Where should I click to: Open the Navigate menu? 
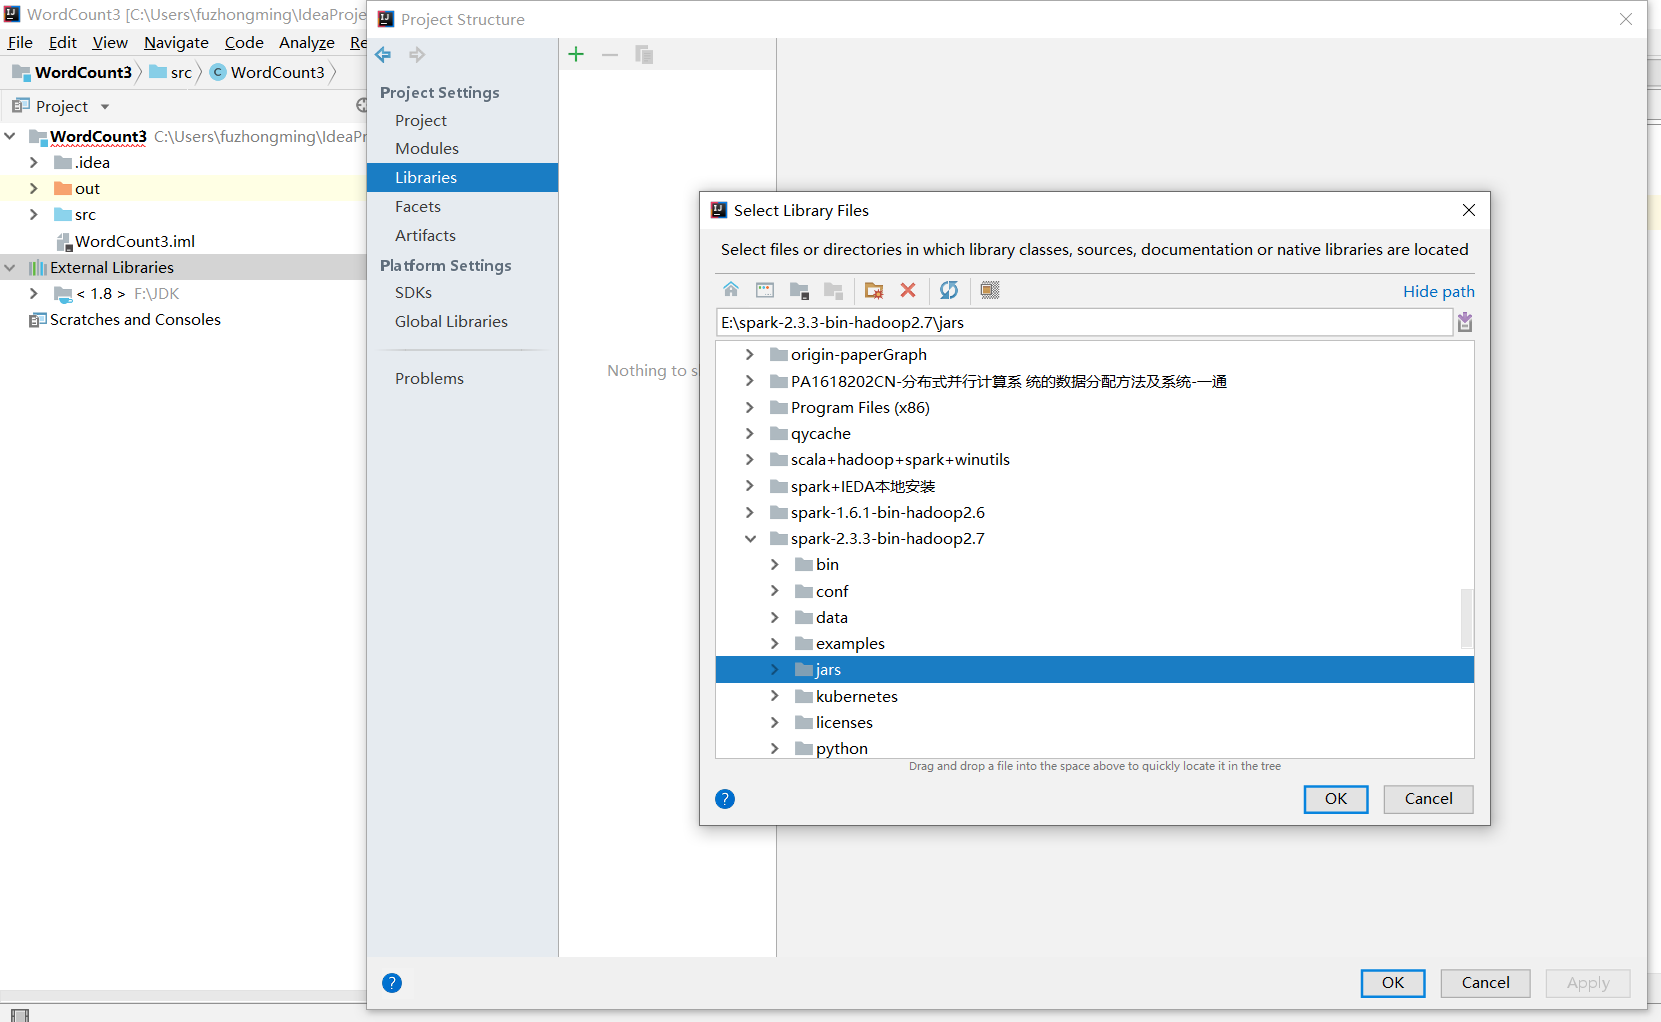(176, 42)
